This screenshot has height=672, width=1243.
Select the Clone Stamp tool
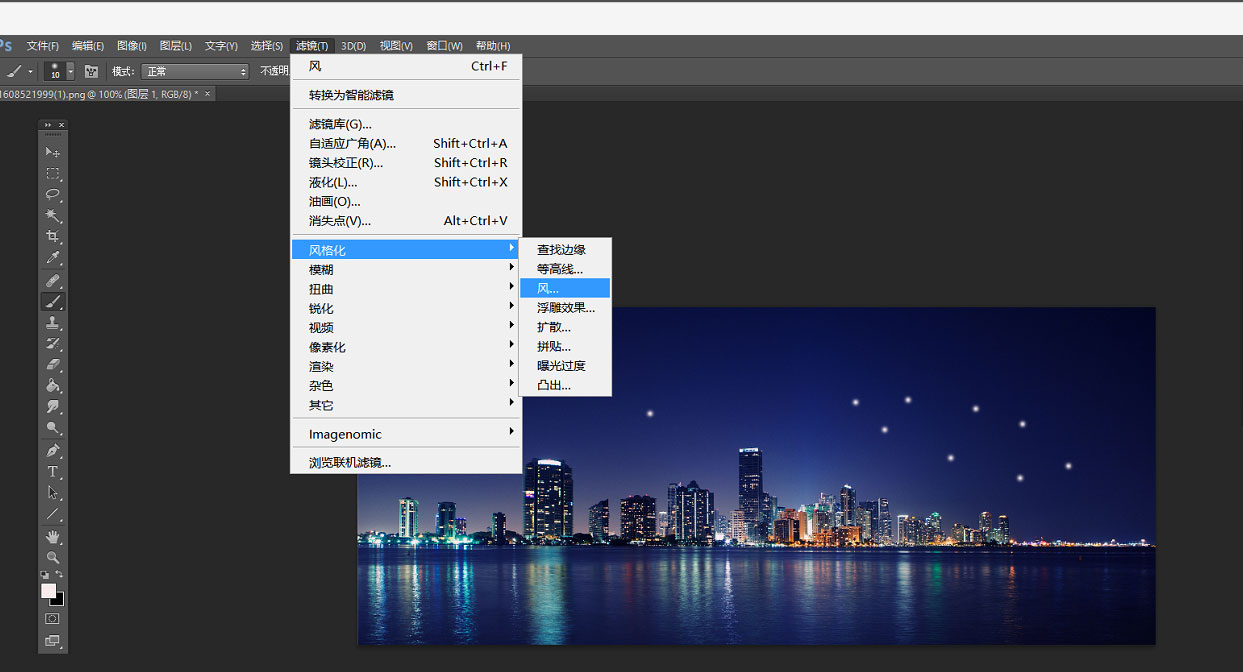[x=53, y=323]
